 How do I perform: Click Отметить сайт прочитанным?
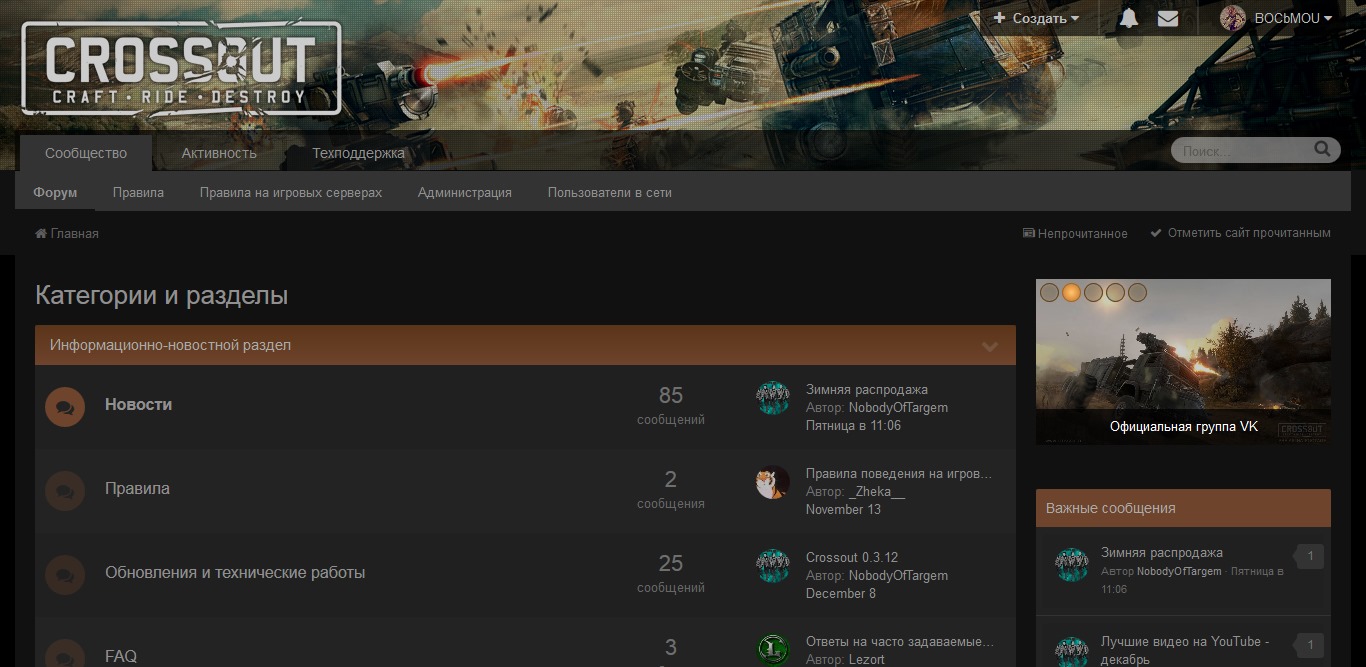pyautogui.click(x=1240, y=233)
